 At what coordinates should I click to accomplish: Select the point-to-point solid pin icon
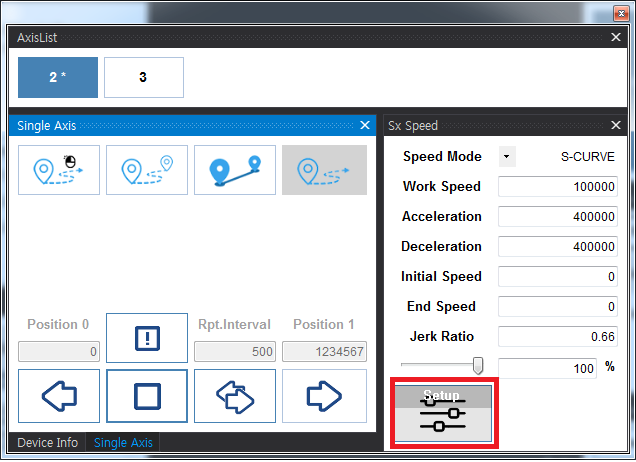click(235, 170)
